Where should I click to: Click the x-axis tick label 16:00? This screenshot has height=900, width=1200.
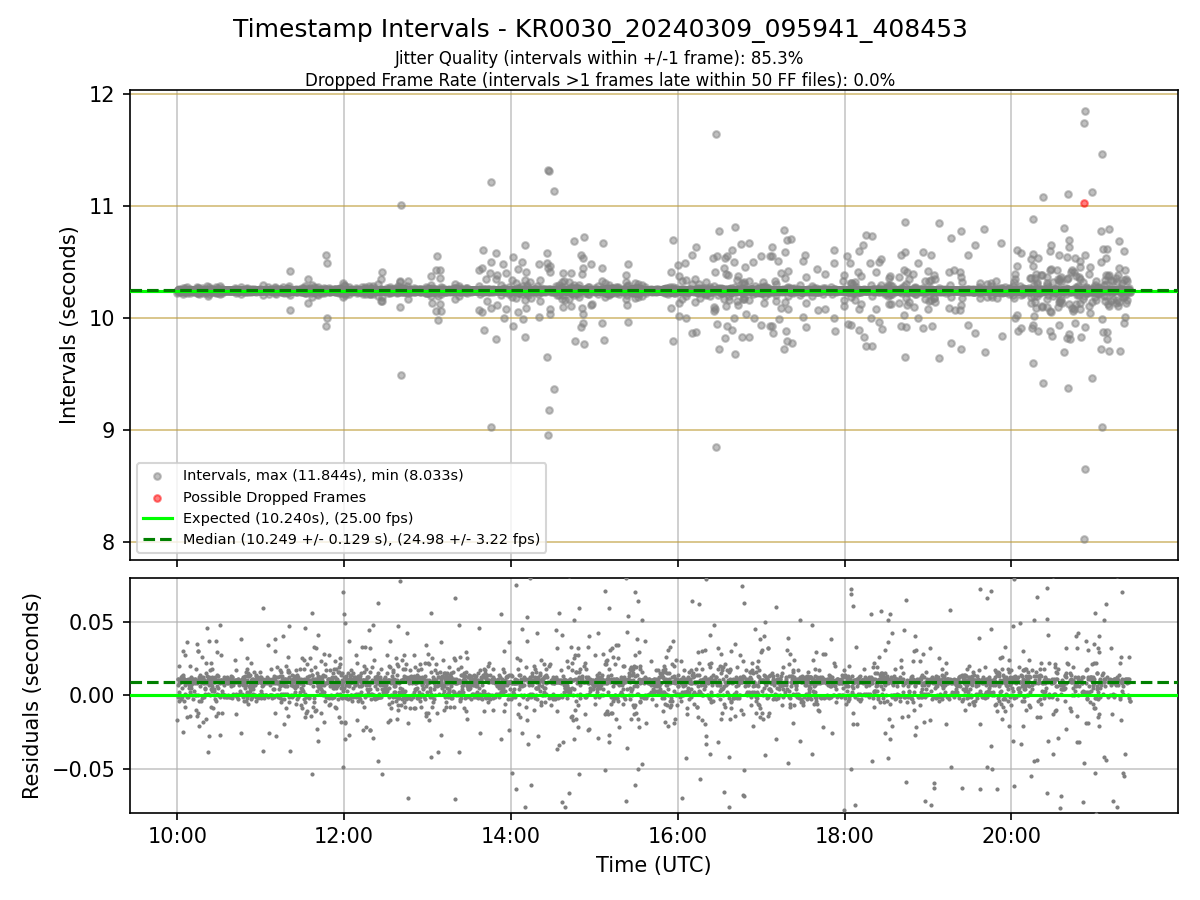pos(678,835)
